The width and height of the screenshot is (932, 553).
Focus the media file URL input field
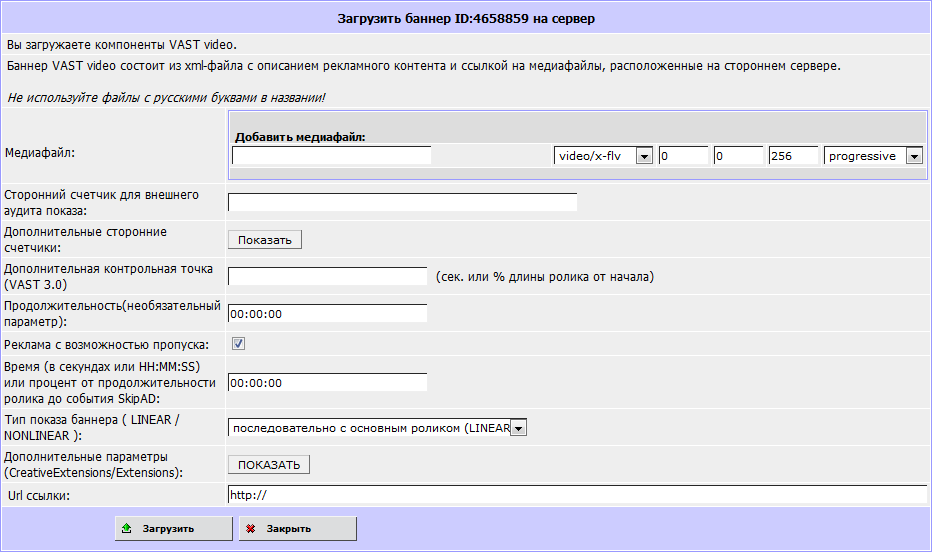pyautogui.click(x=332, y=156)
